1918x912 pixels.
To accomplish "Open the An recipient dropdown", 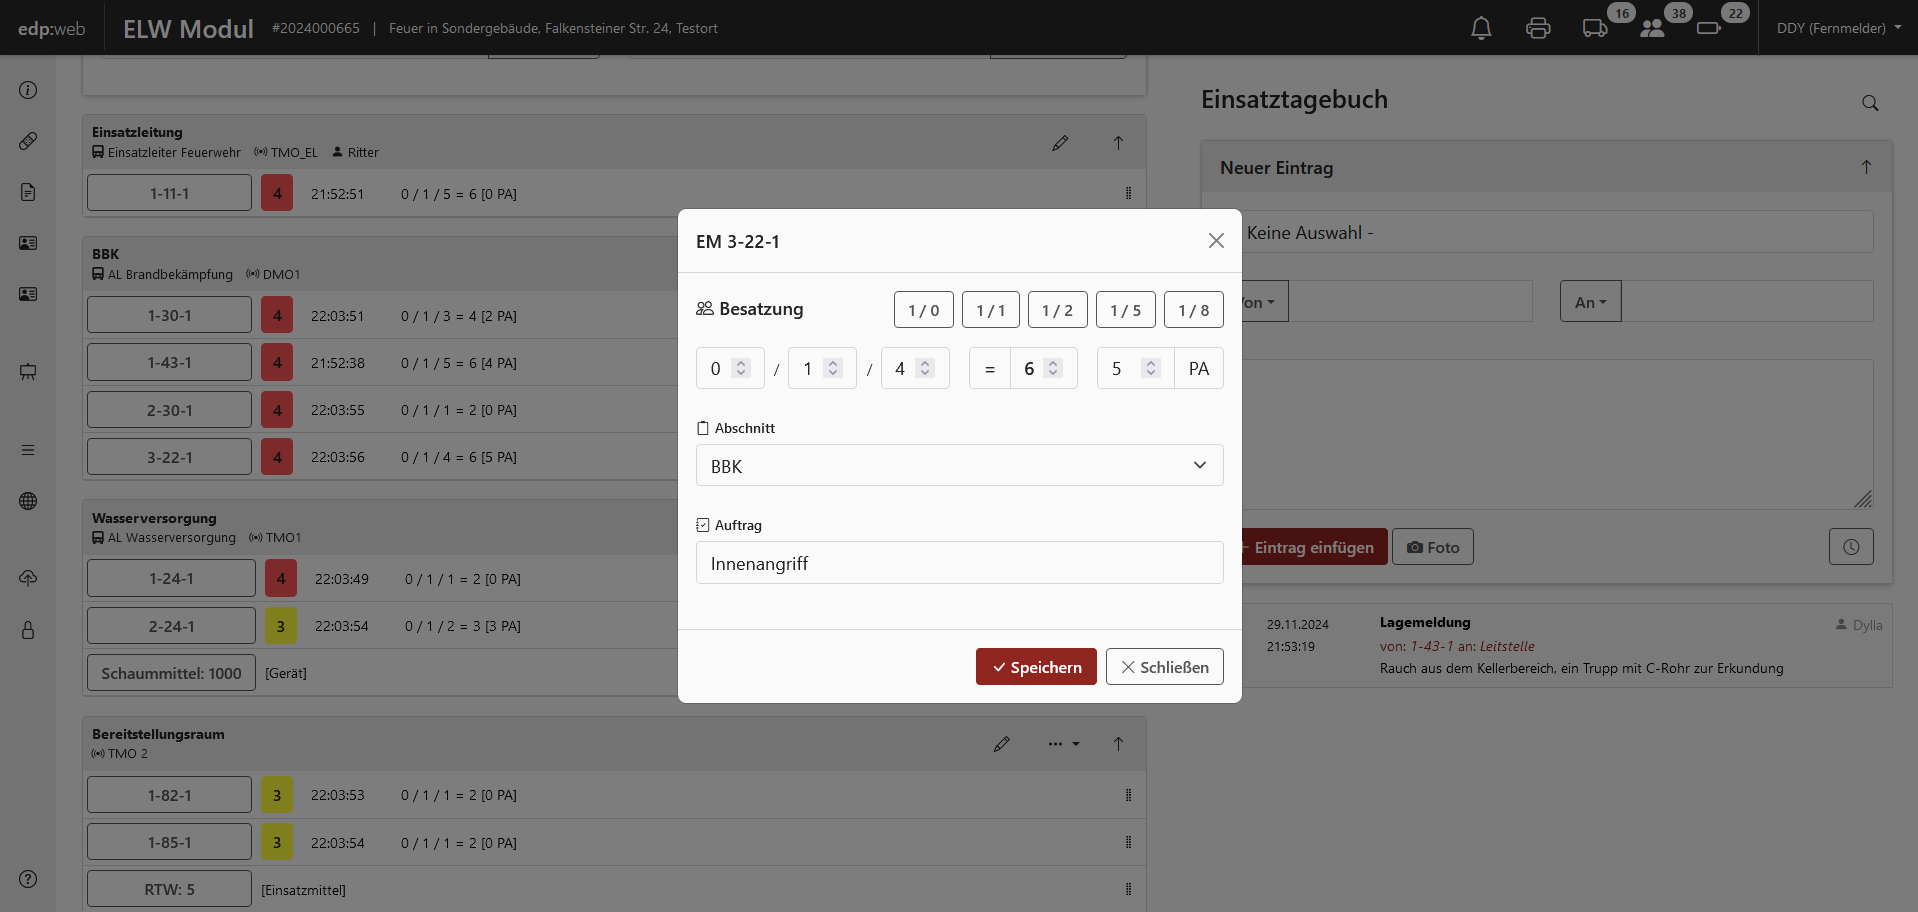I will tap(1590, 302).
